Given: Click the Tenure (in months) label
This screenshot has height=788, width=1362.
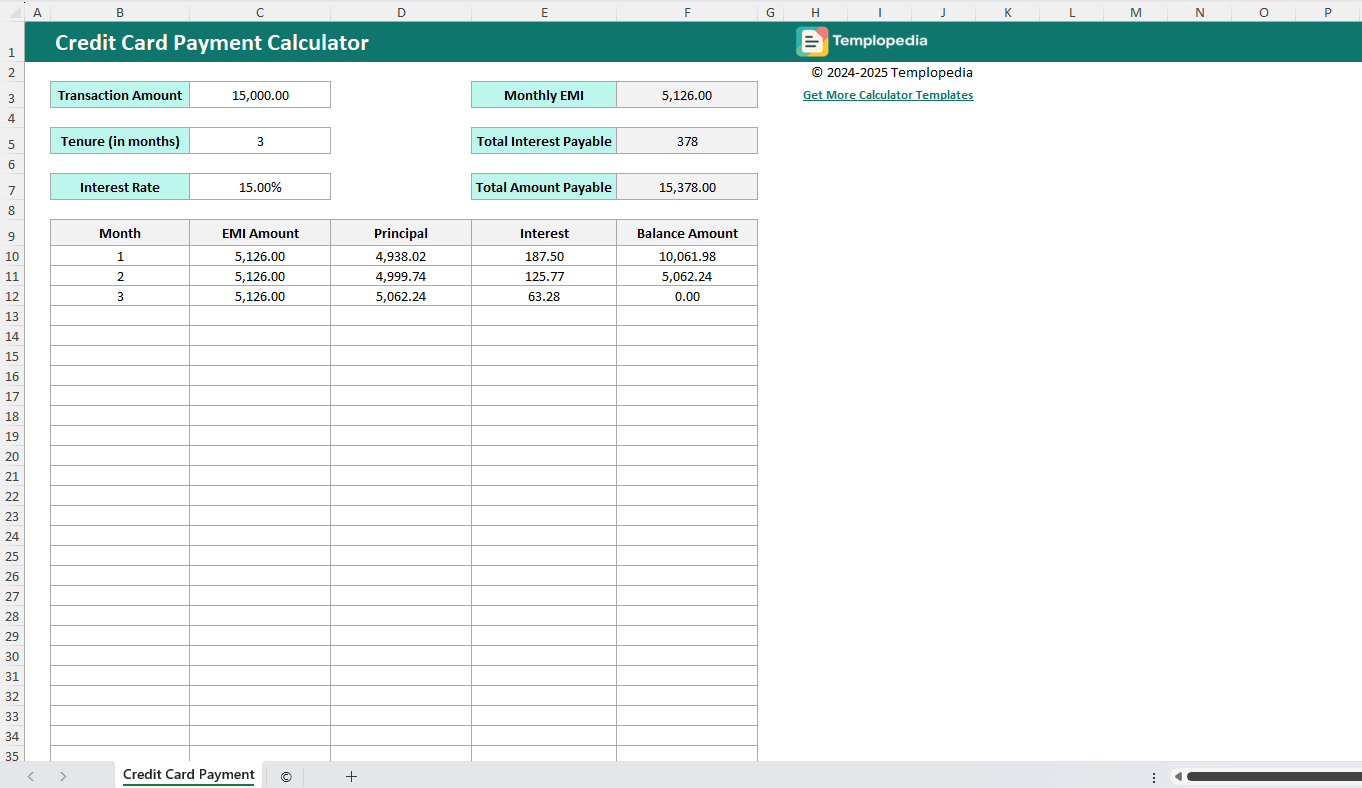Looking at the screenshot, I should point(120,141).
